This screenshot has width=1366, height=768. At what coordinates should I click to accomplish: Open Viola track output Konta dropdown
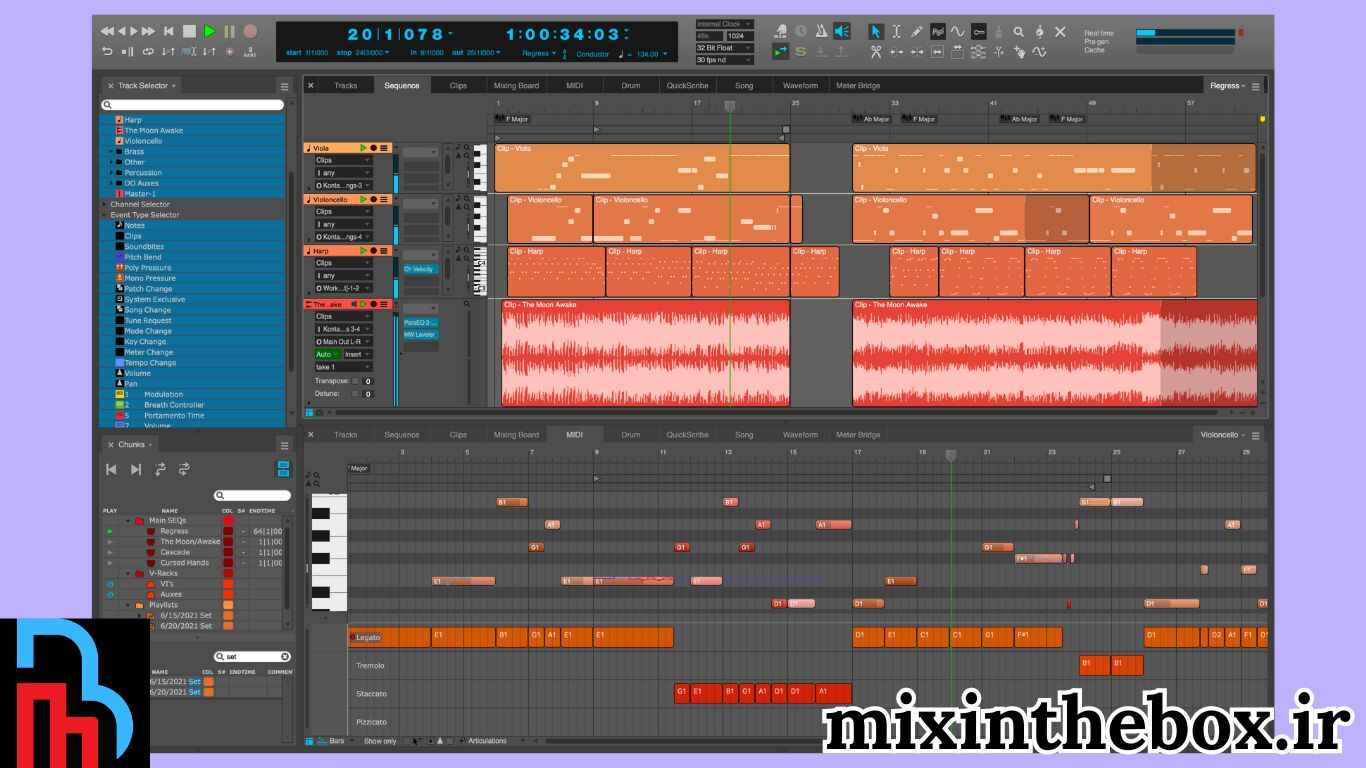coord(343,186)
